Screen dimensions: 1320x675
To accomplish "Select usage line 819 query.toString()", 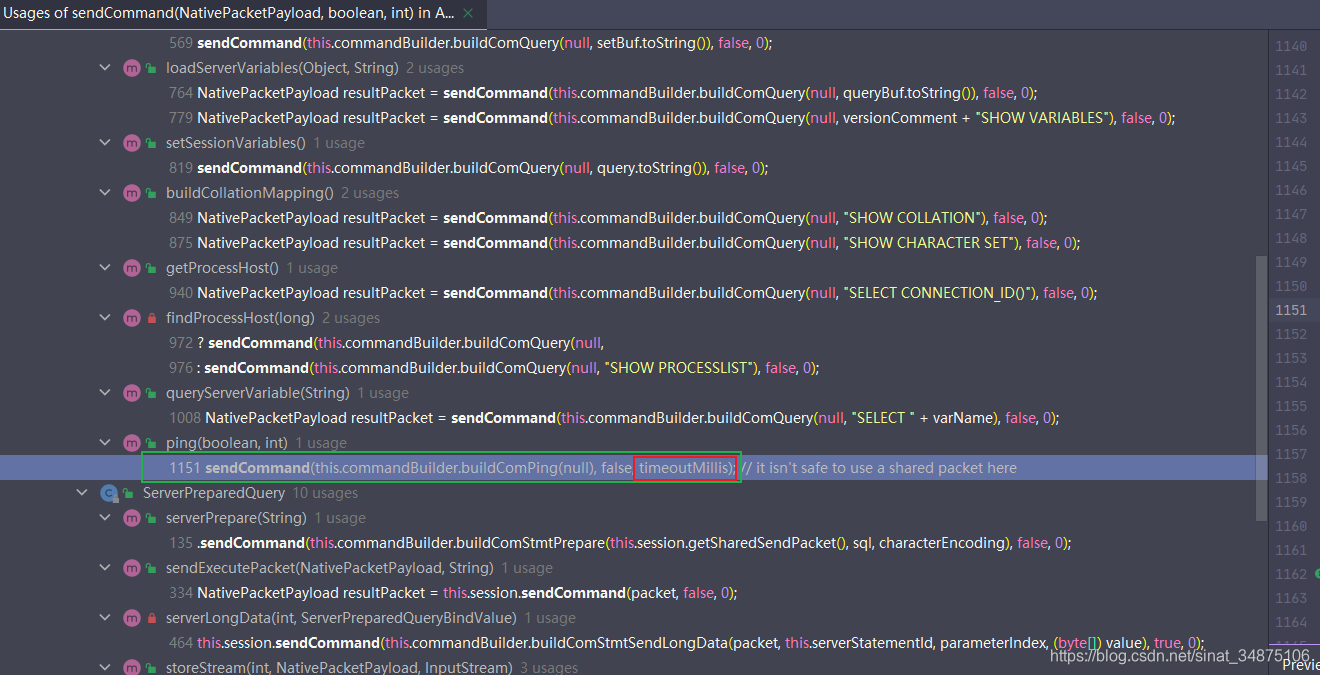I will [468, 168].
